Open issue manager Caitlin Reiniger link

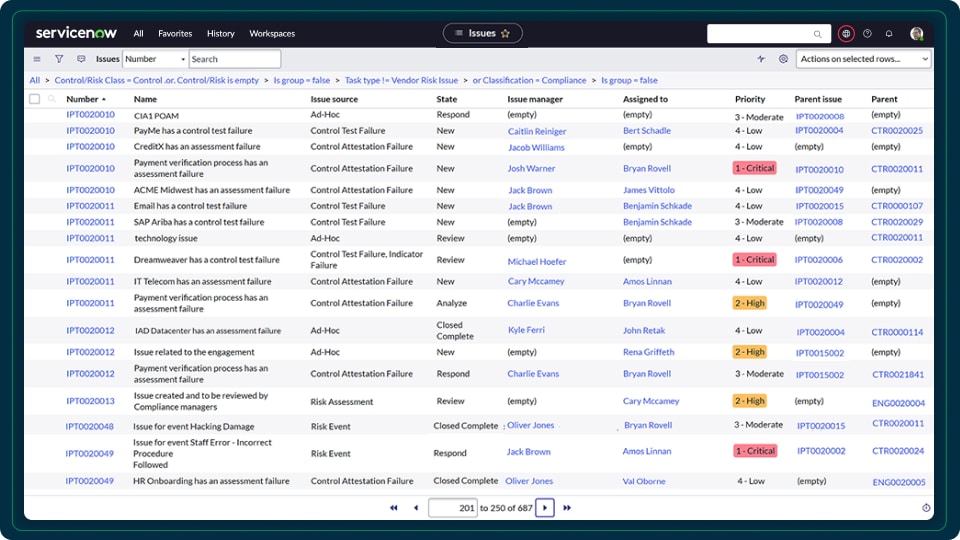pos(536,131)
